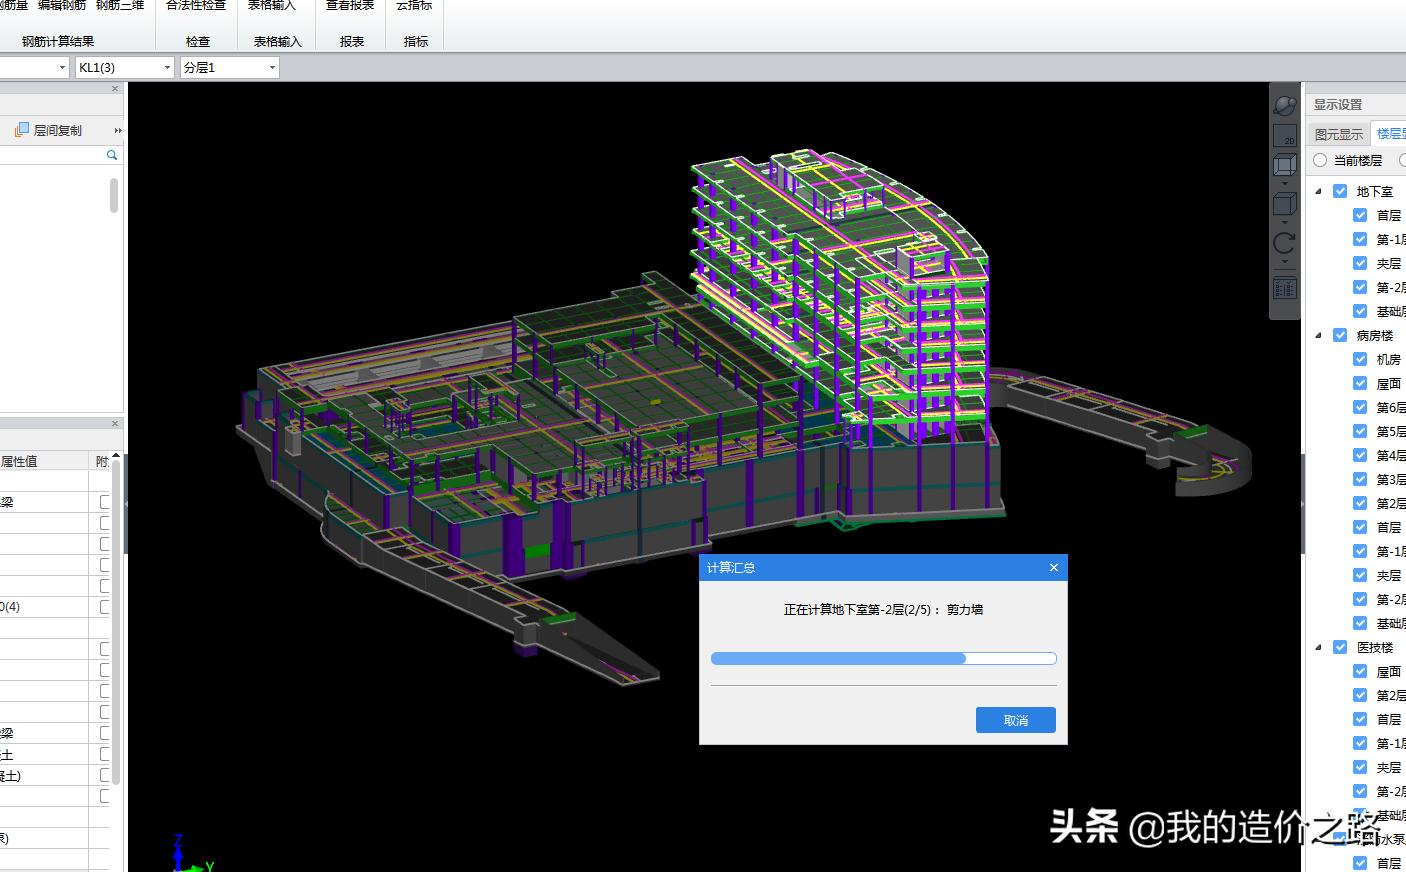Open the KL1(3) dropdown
Image resolution: width=1406 pixels, height=872 pixels.
click(167, 68)
